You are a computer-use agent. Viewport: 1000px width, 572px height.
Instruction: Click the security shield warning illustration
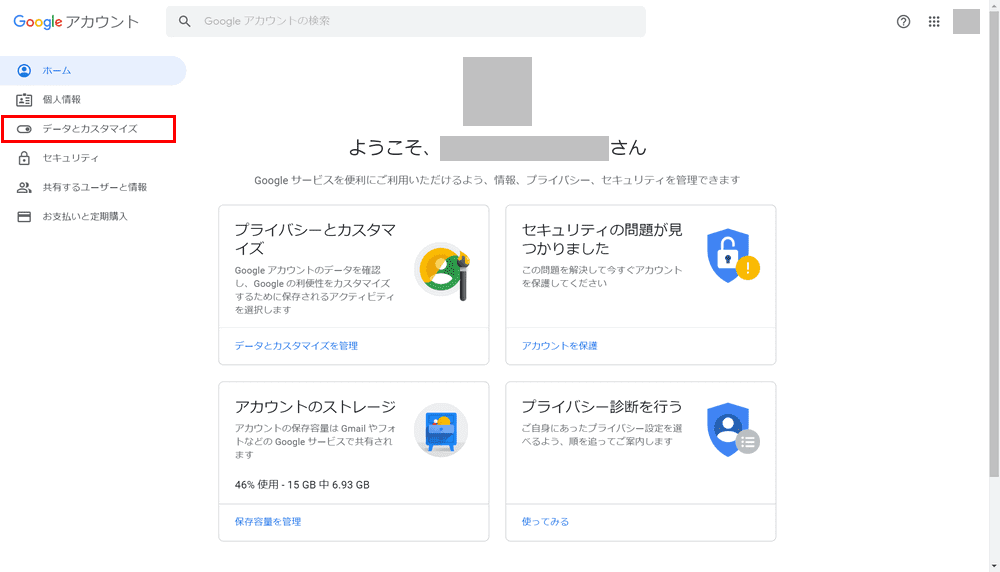pyautogui.click(x=733, y=256)
